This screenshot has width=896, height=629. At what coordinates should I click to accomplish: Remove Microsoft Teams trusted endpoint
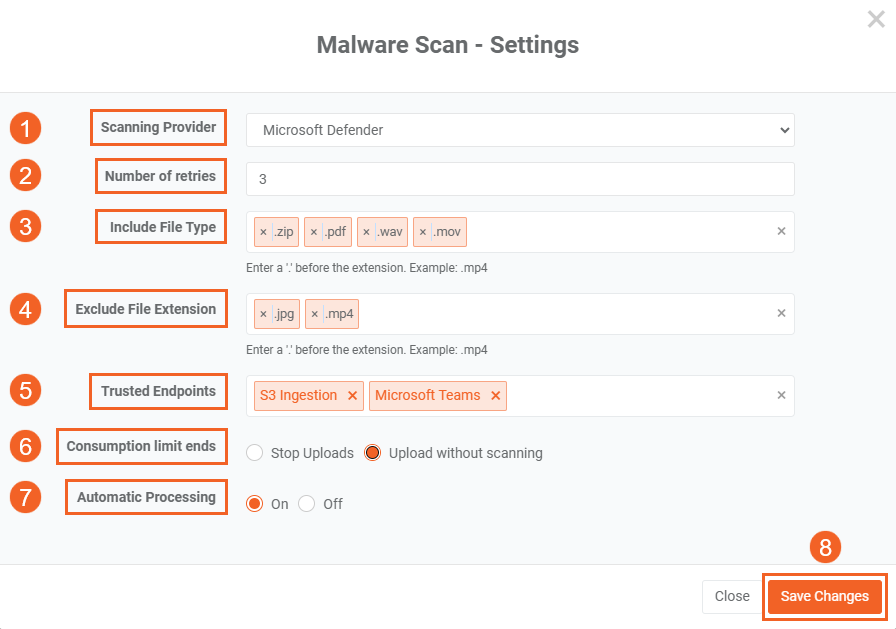(495, 396)
